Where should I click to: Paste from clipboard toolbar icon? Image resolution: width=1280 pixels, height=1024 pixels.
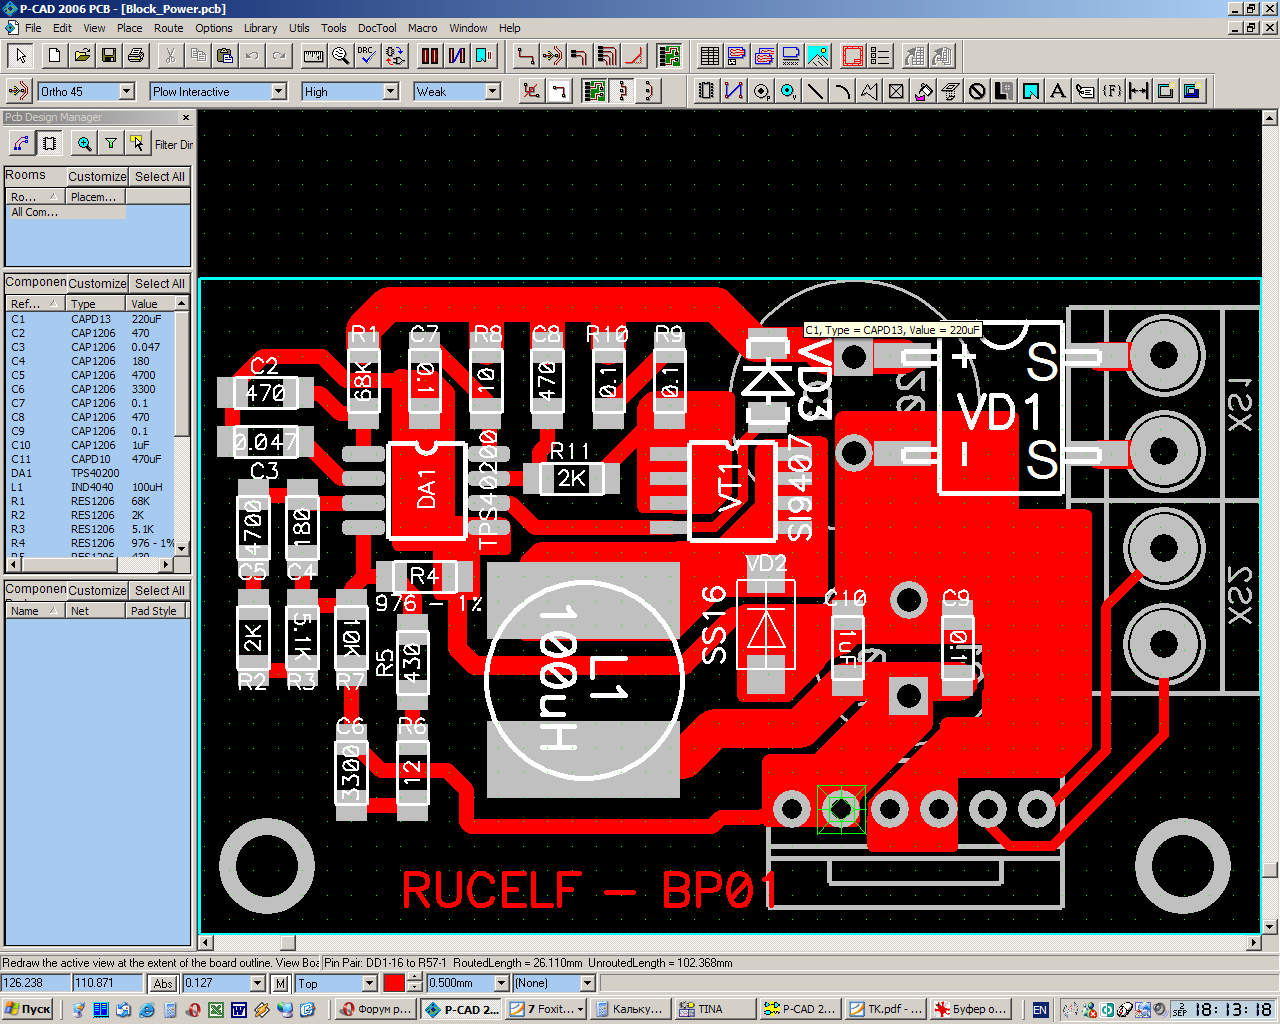tap(225, 55)
